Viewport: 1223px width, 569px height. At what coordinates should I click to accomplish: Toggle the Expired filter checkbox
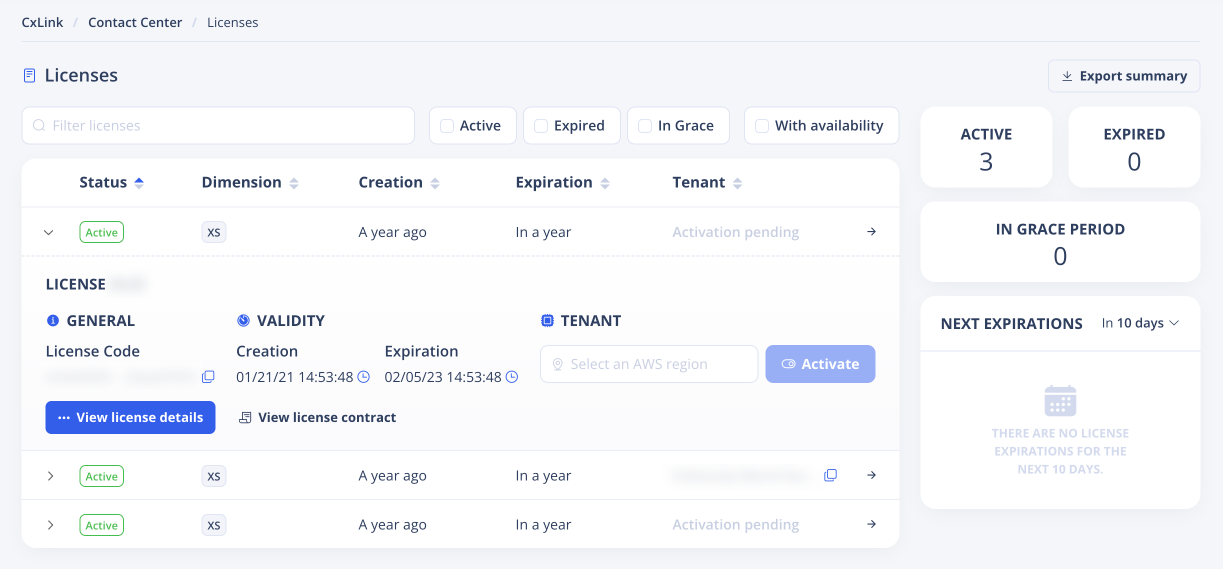pyautogui.click(x=541, y=126)
